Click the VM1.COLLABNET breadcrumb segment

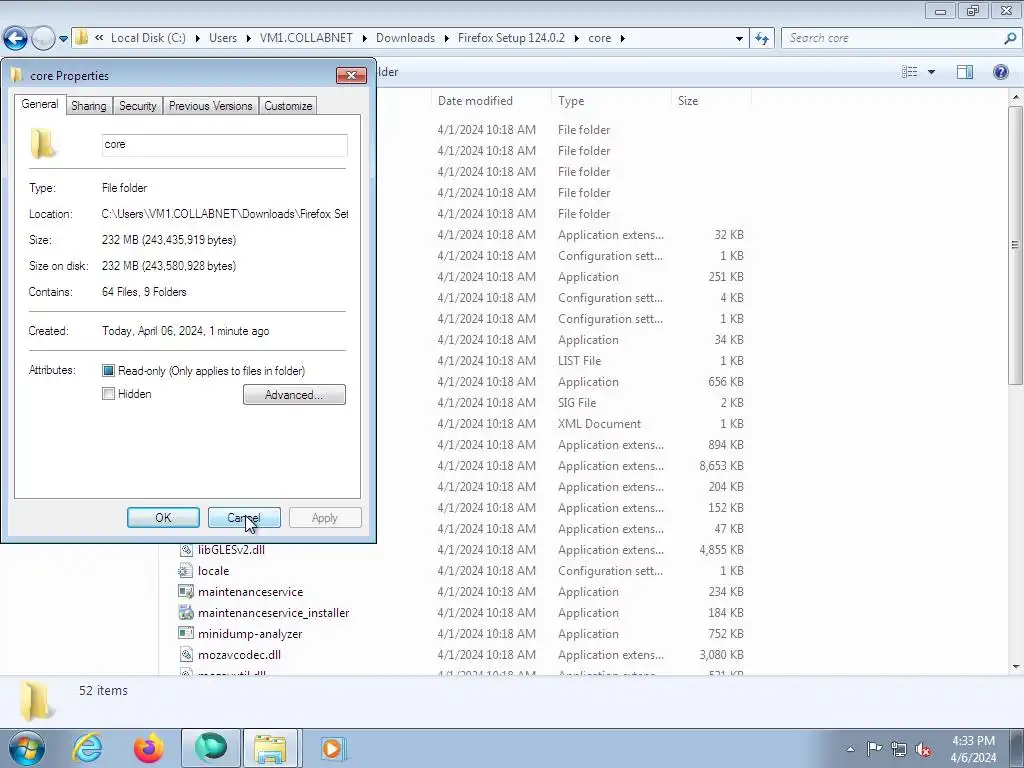pos(306,38)
